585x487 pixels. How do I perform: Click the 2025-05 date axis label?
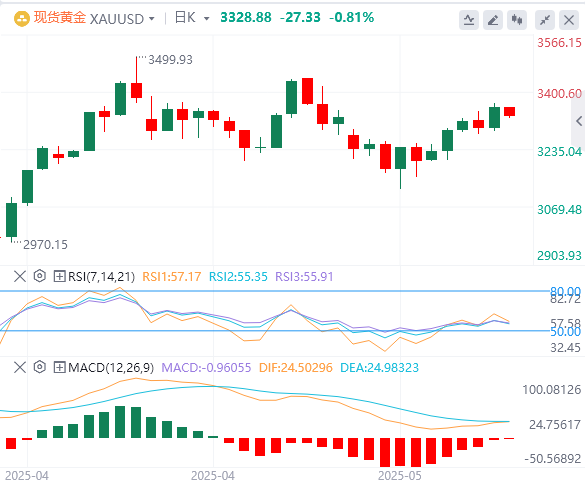click(x=400, y=476)
